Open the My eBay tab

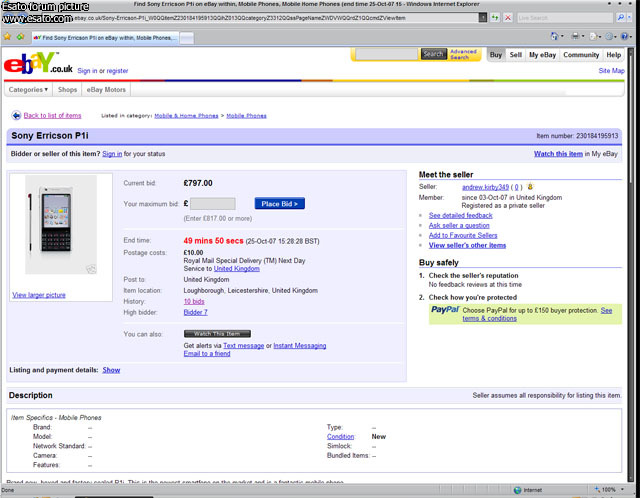(542, 55)
